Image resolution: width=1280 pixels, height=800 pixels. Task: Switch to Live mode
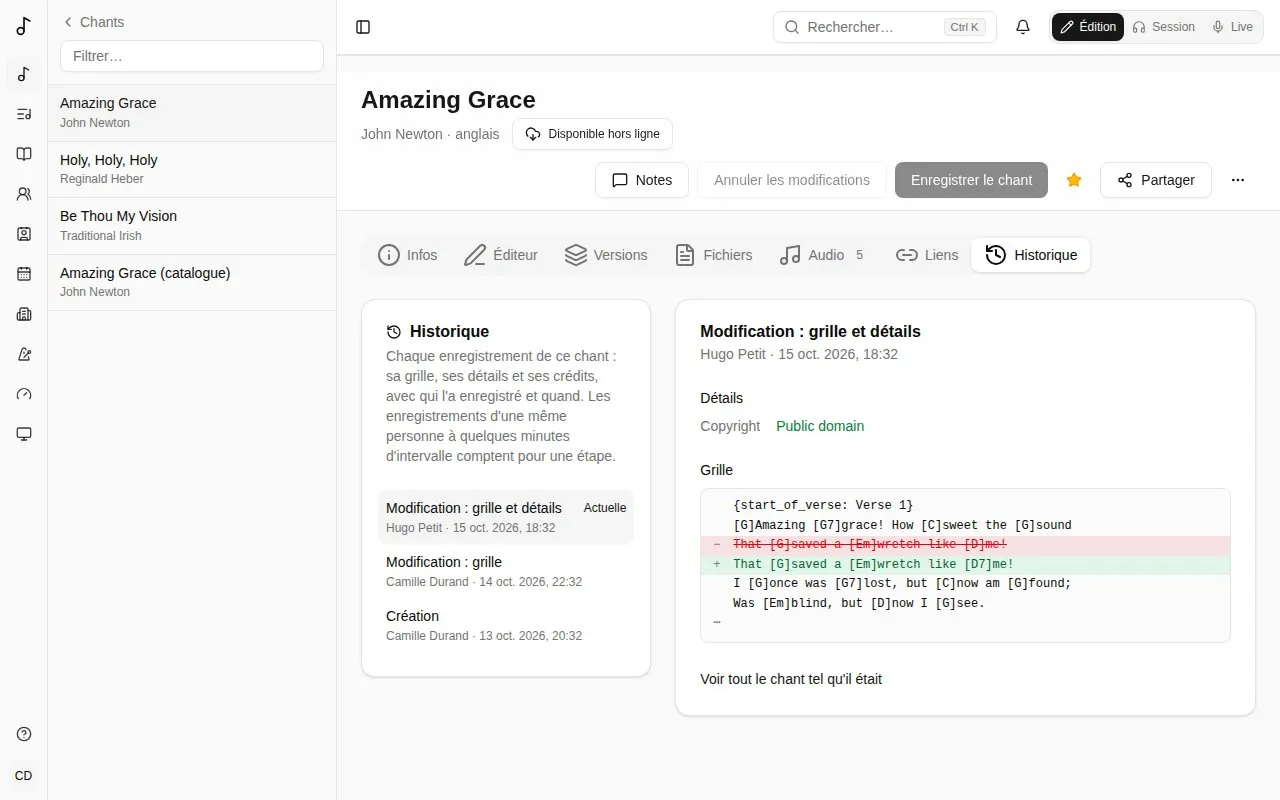coord(1232,27)
